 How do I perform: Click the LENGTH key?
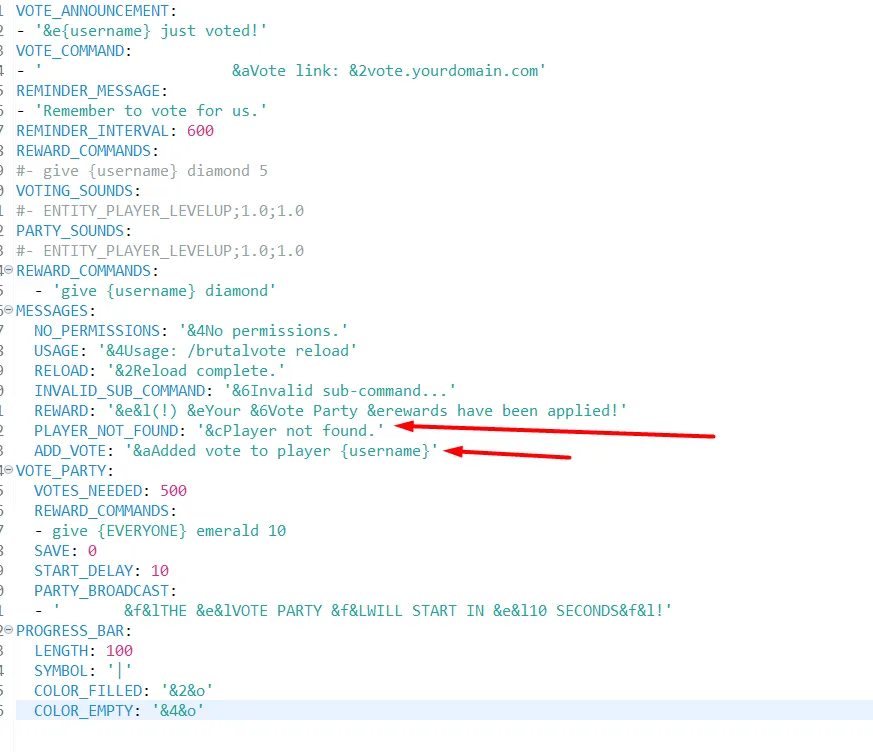61,652
